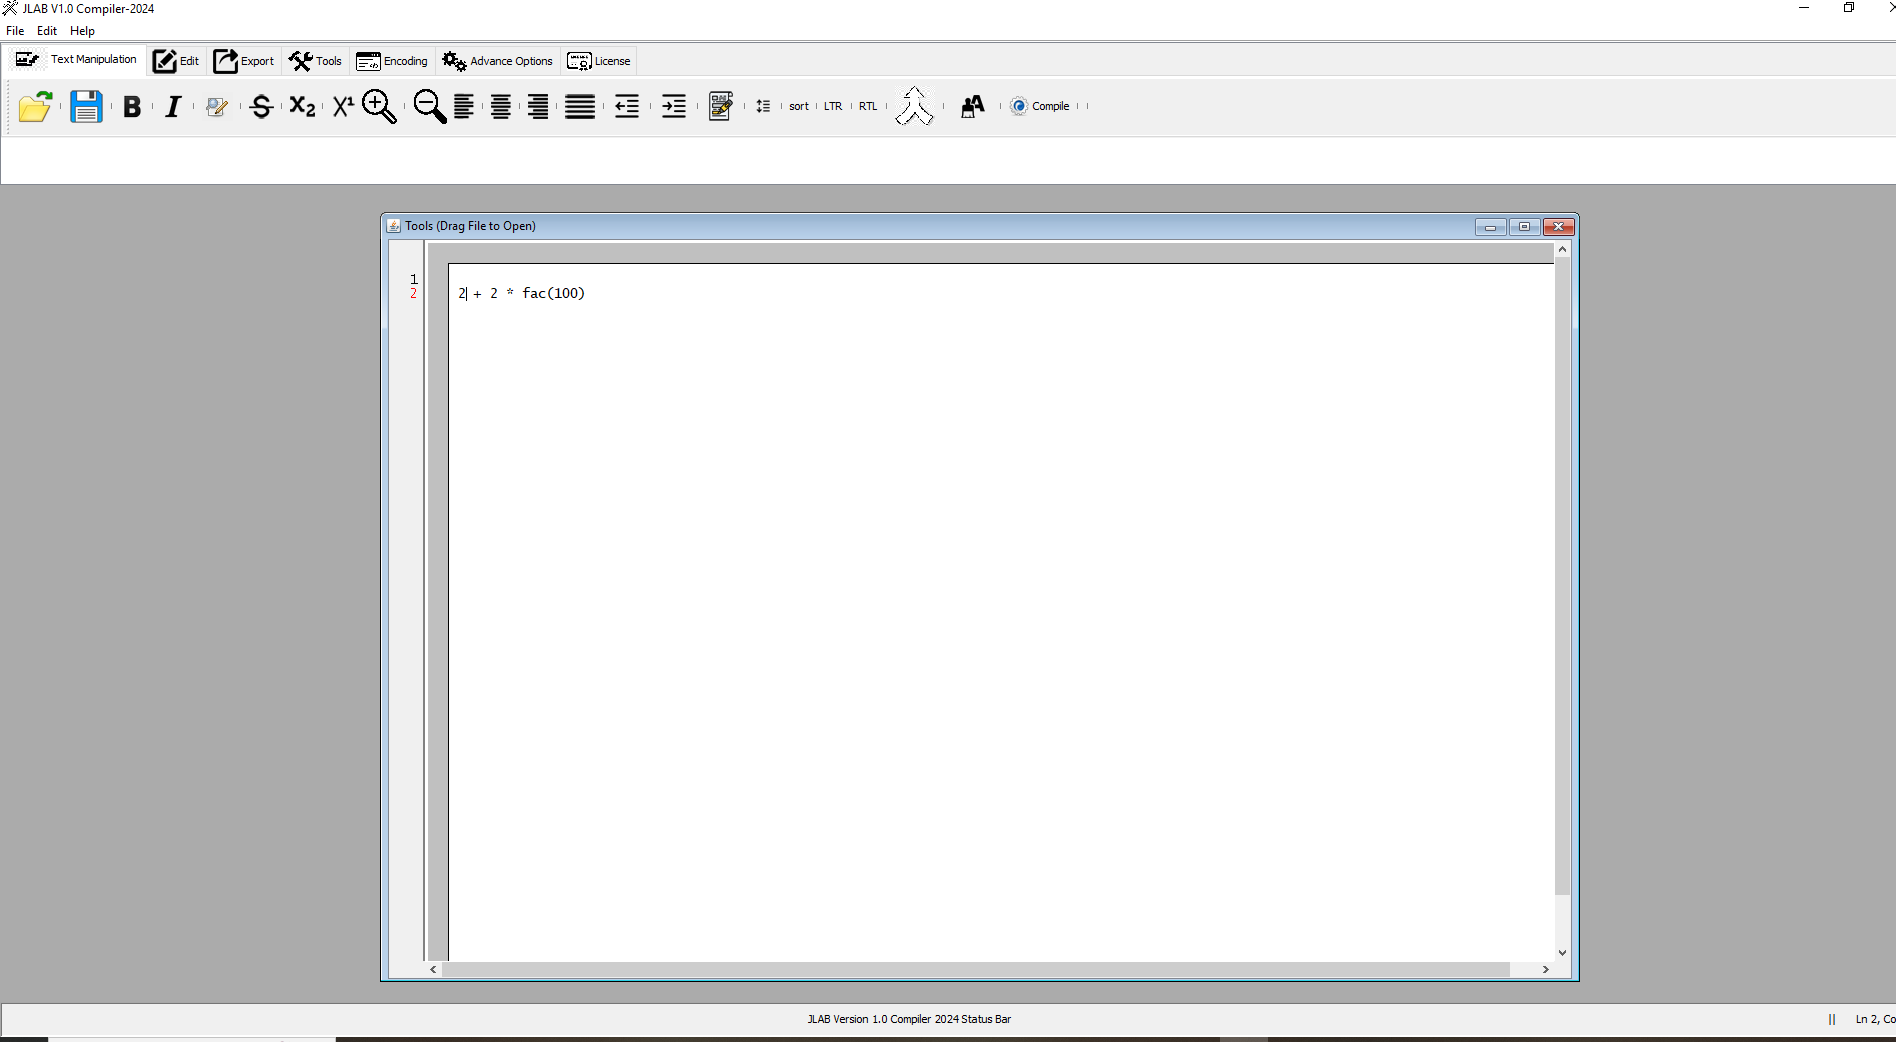This screenshot has height=1042, width=1896.
Task: Justify the text alignment
Action: click(x=580, y=107)
